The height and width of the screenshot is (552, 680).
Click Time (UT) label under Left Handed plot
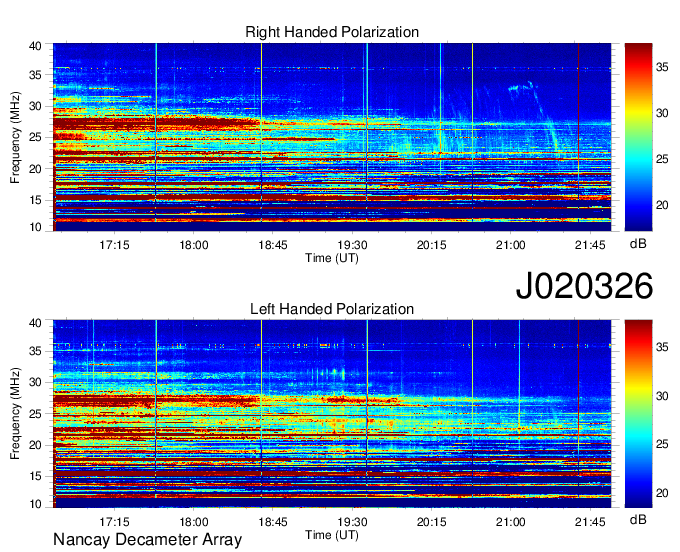[x=332, y=535]
